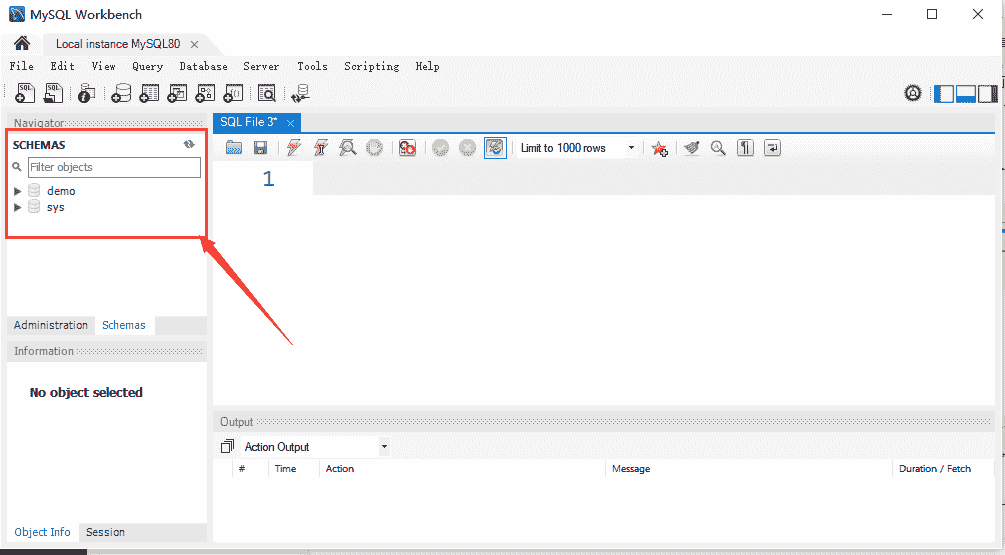
Task: Switch to Administration tab
Action: 51,325
